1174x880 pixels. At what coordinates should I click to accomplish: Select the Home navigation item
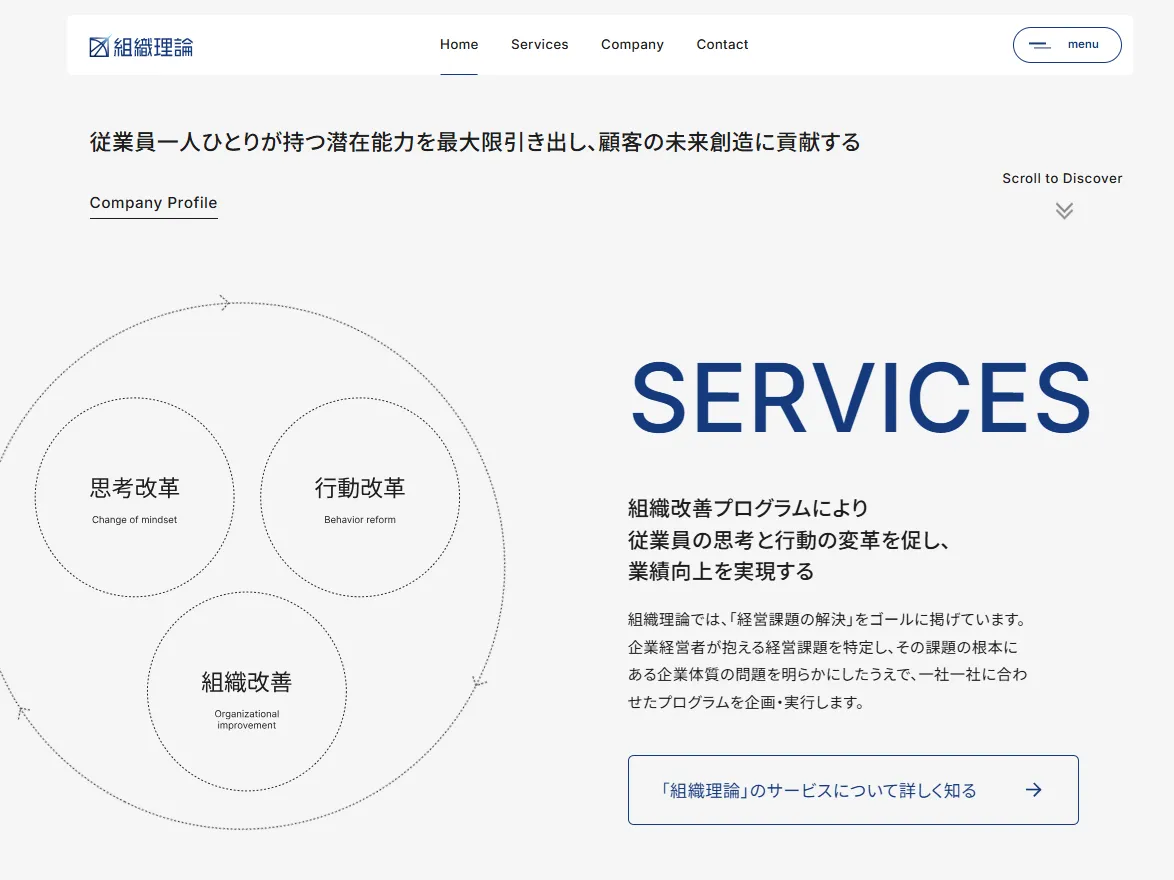point(459,45)
